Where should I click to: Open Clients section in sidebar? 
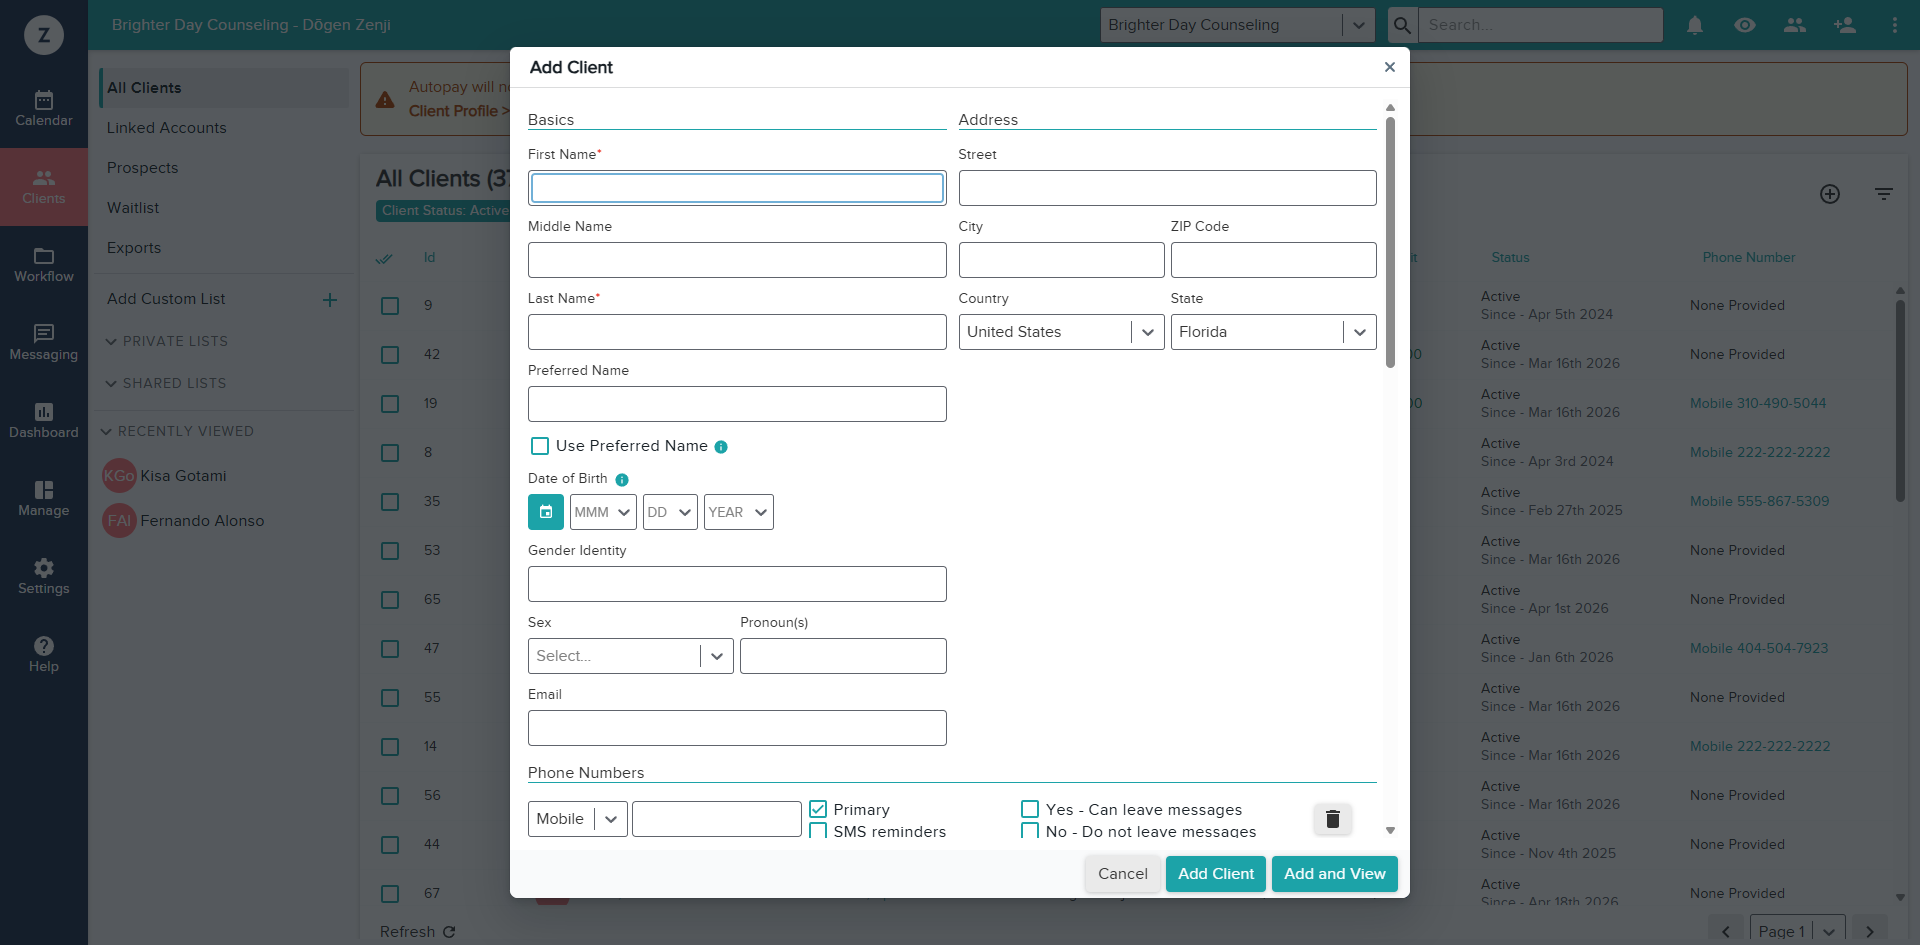pyautogui.click(x=44, y=187)
